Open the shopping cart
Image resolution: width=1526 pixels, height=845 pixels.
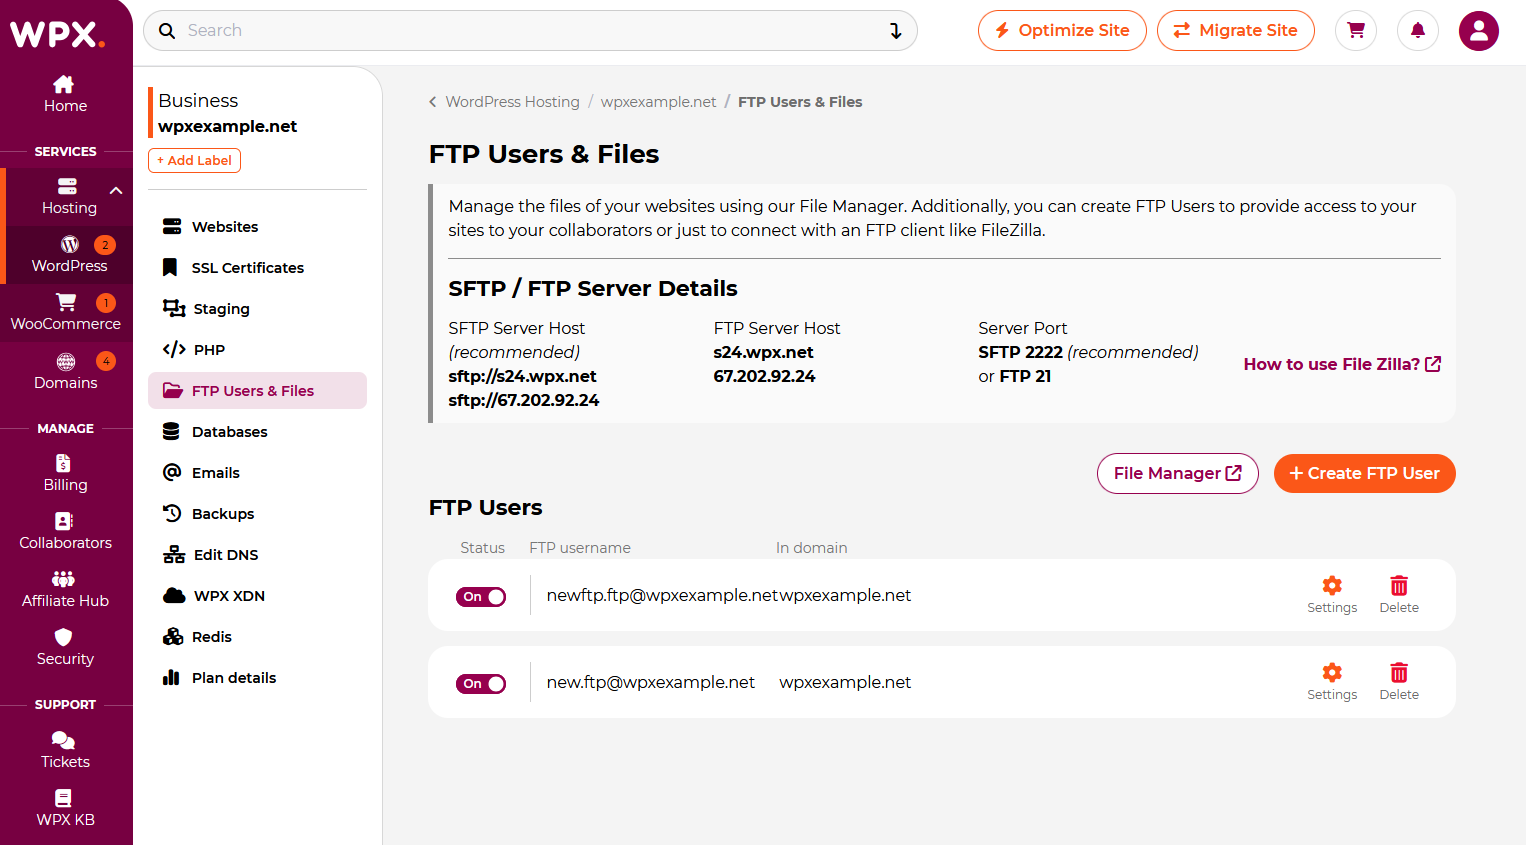coord(1356,30)
